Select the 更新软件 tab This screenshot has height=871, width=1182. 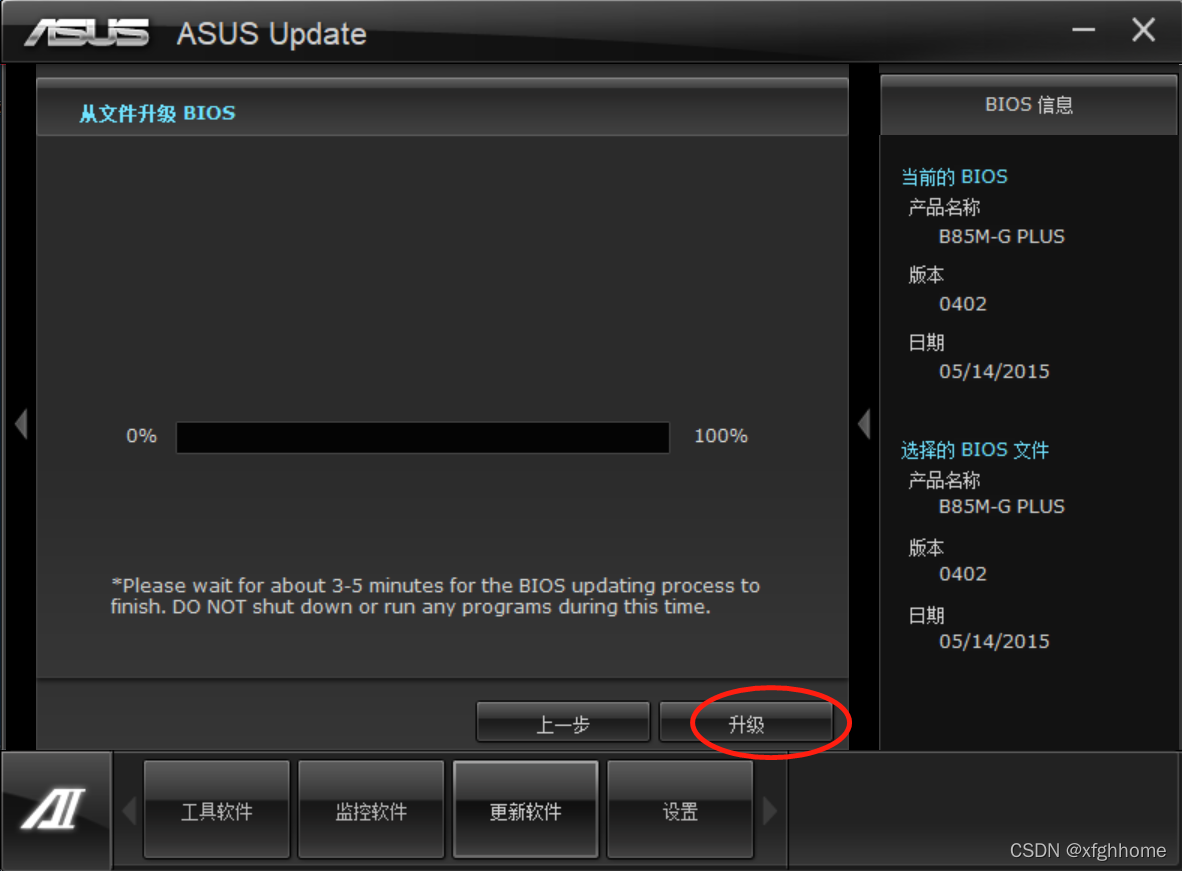pos(525,809)
